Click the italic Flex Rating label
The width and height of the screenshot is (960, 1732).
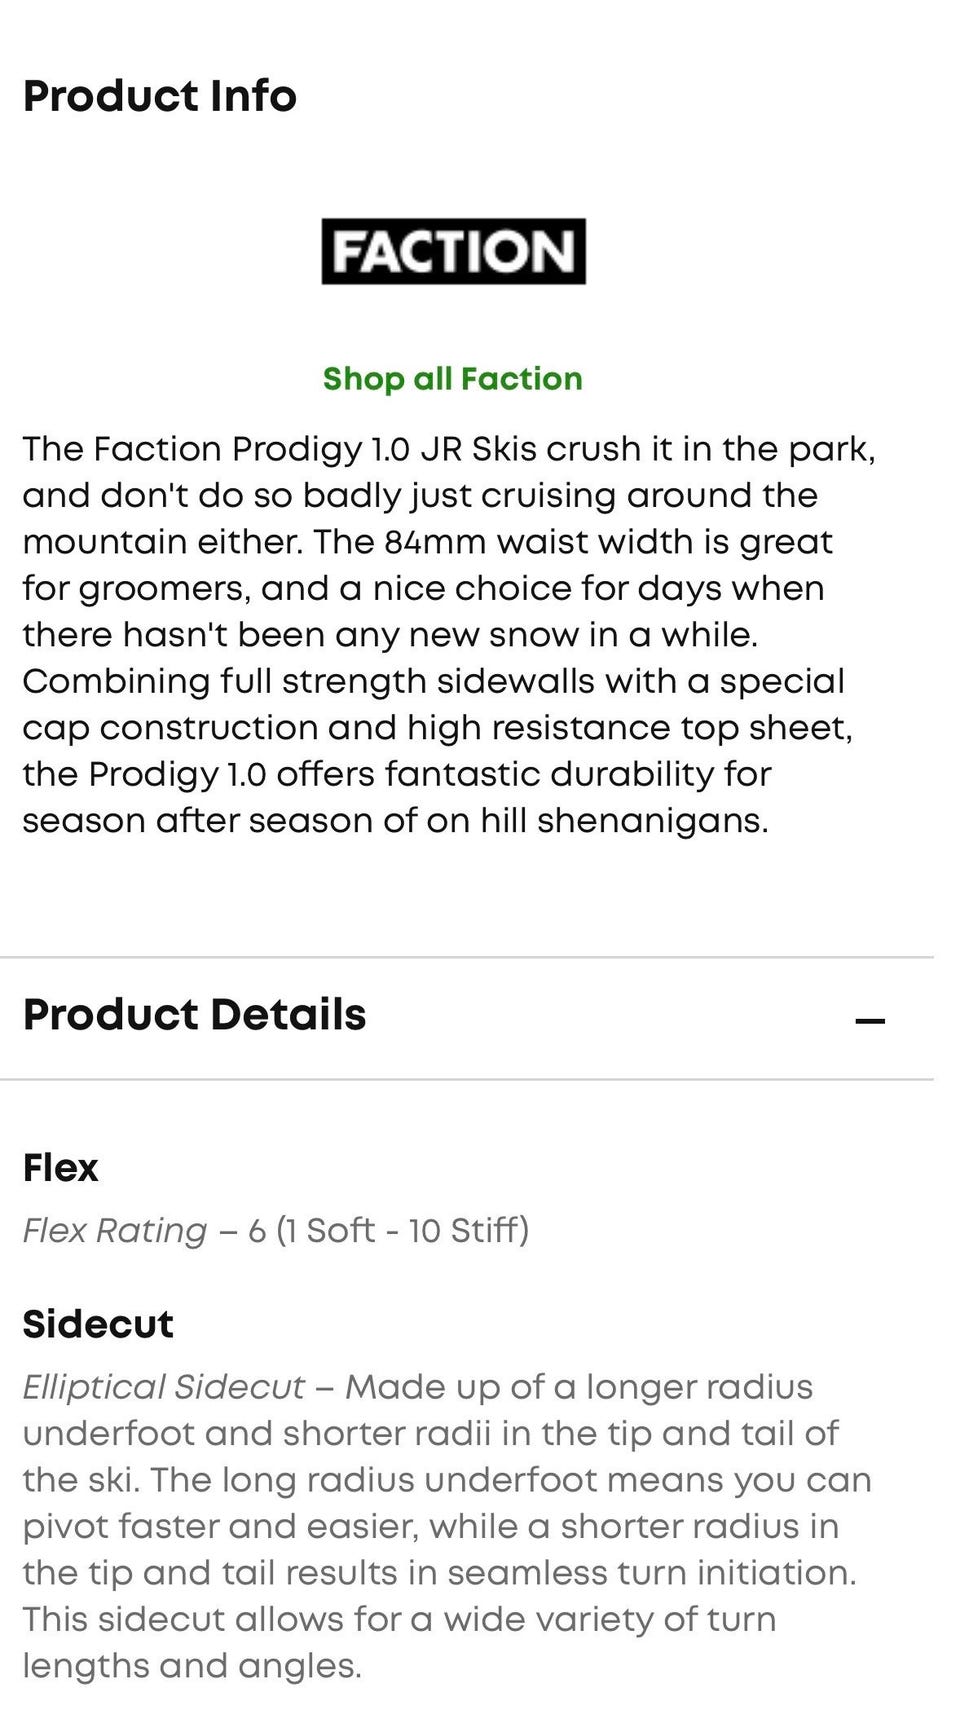(115, 1230)
